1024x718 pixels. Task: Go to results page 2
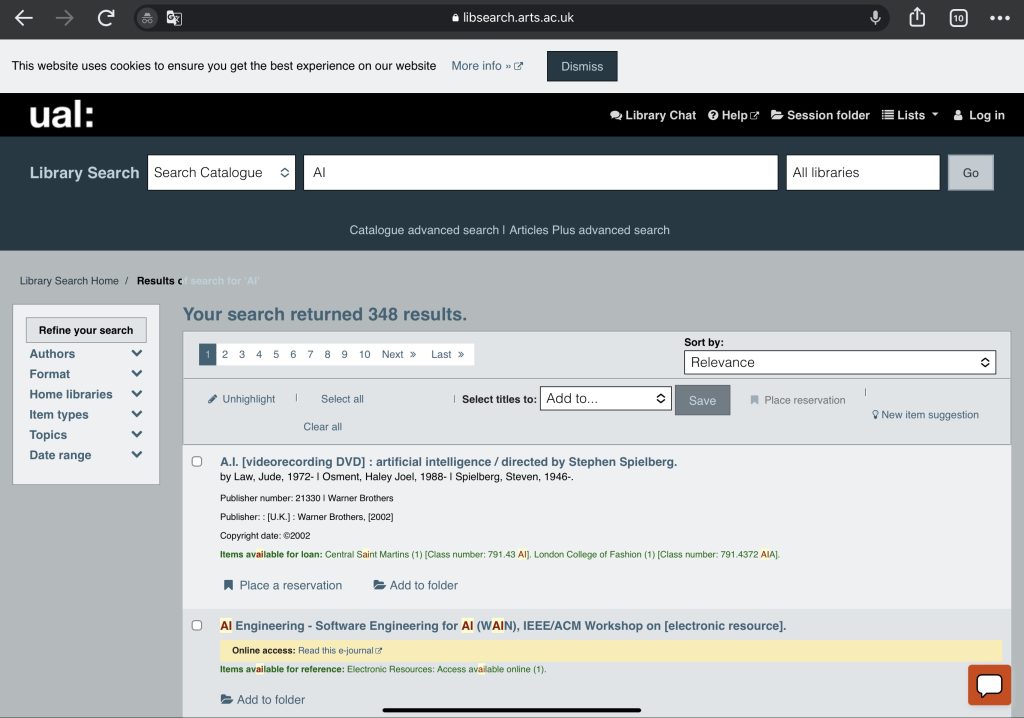tap(225, 354)
